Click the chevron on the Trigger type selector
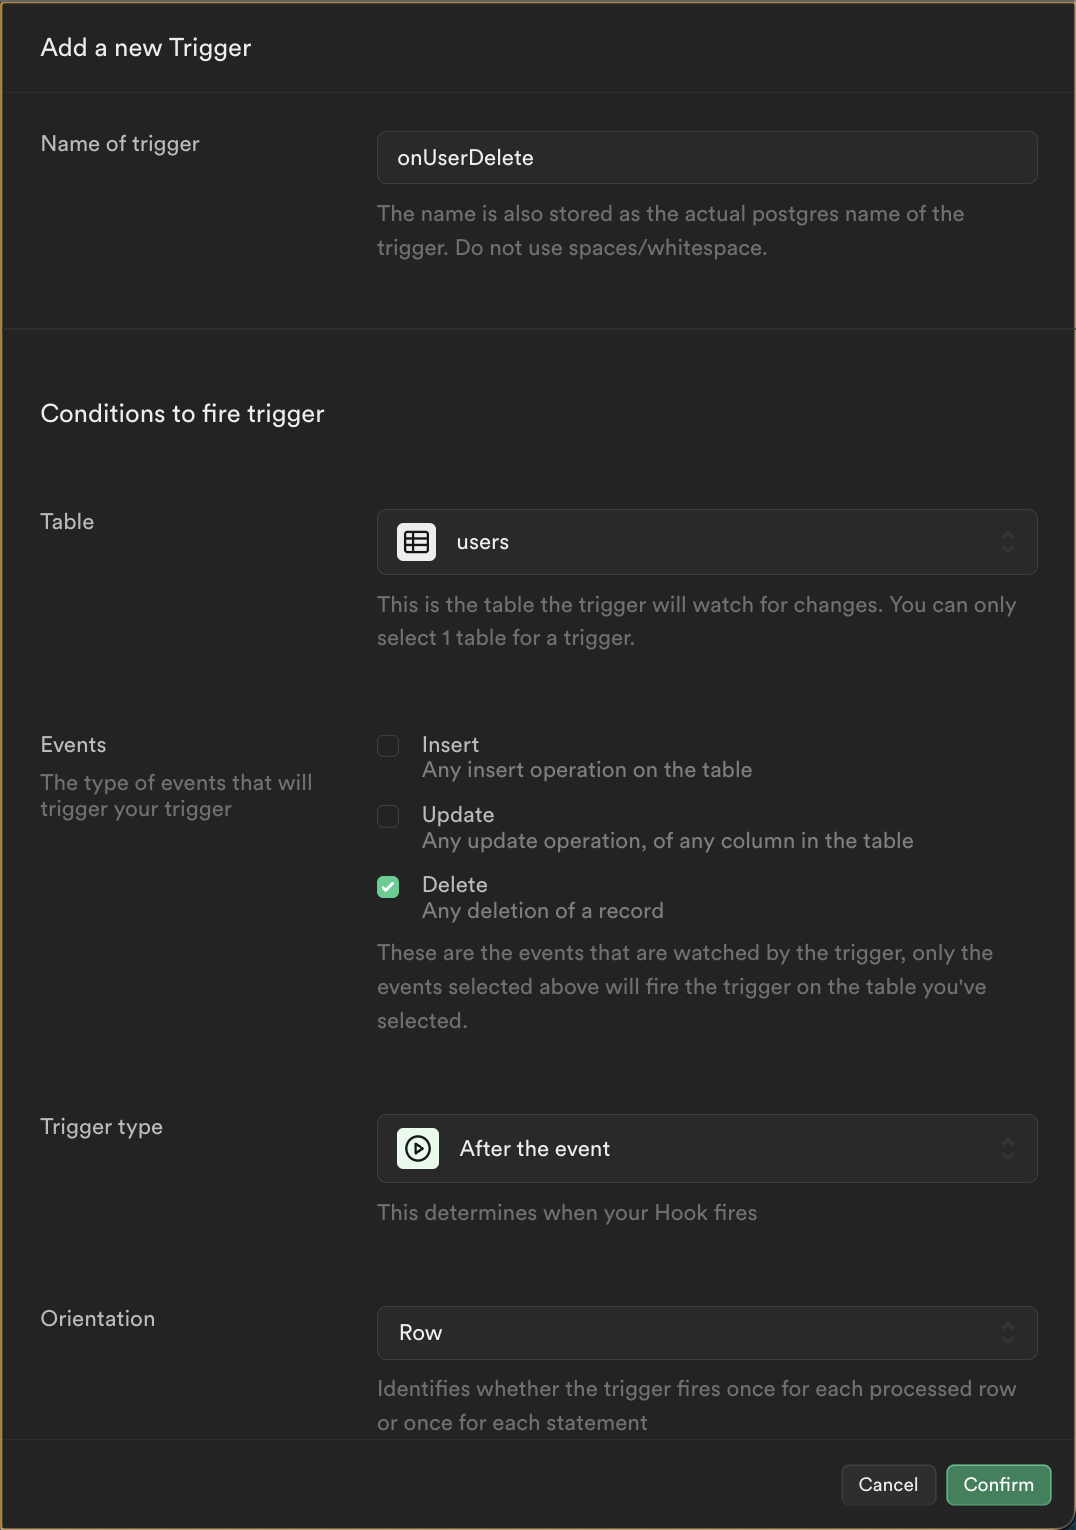This screenshot has height=1530, width=1076. (x=1010, y=1148)
